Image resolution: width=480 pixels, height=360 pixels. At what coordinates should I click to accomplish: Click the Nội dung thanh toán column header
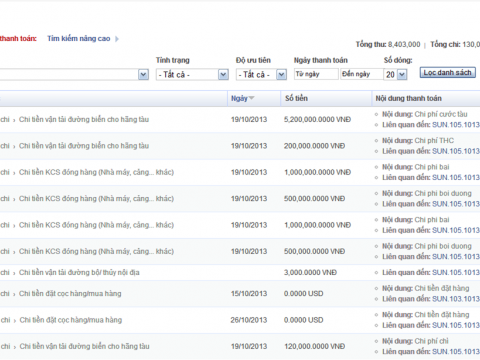point(408,98)
